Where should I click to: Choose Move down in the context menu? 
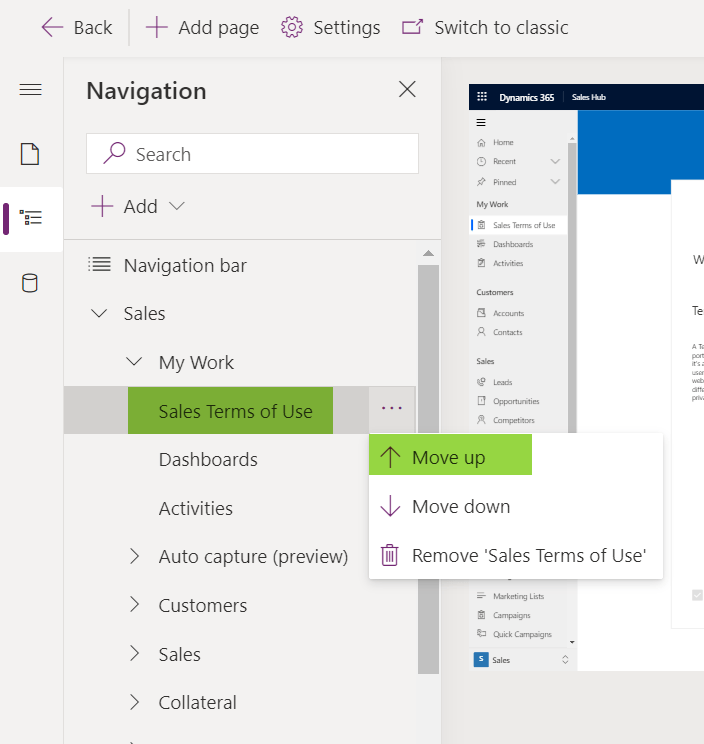(460, 506)
